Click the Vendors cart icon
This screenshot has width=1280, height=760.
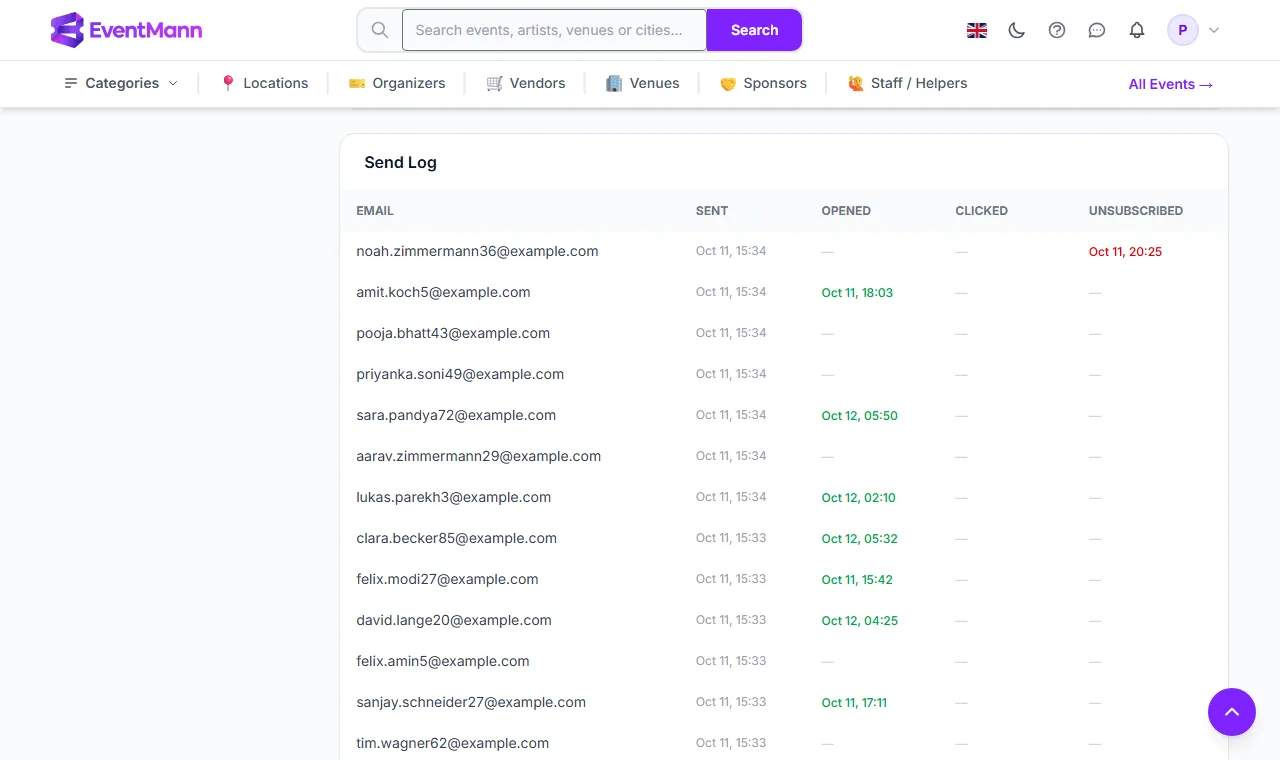click(494, 83)
